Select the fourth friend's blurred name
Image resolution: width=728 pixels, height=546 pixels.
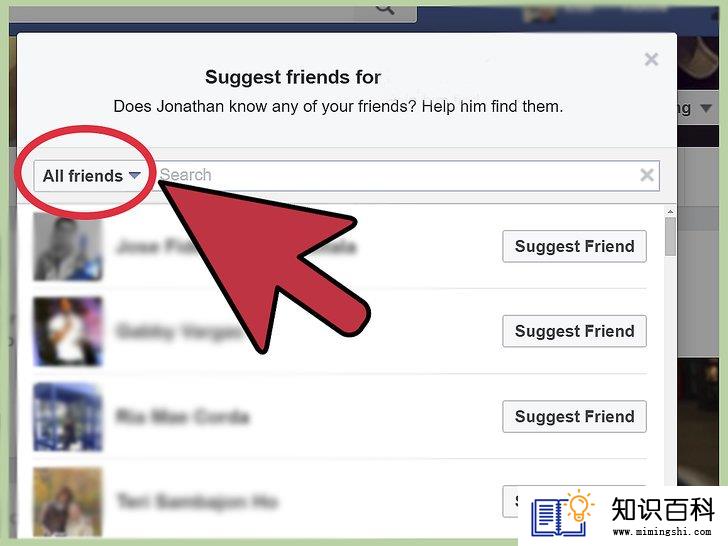196,501
